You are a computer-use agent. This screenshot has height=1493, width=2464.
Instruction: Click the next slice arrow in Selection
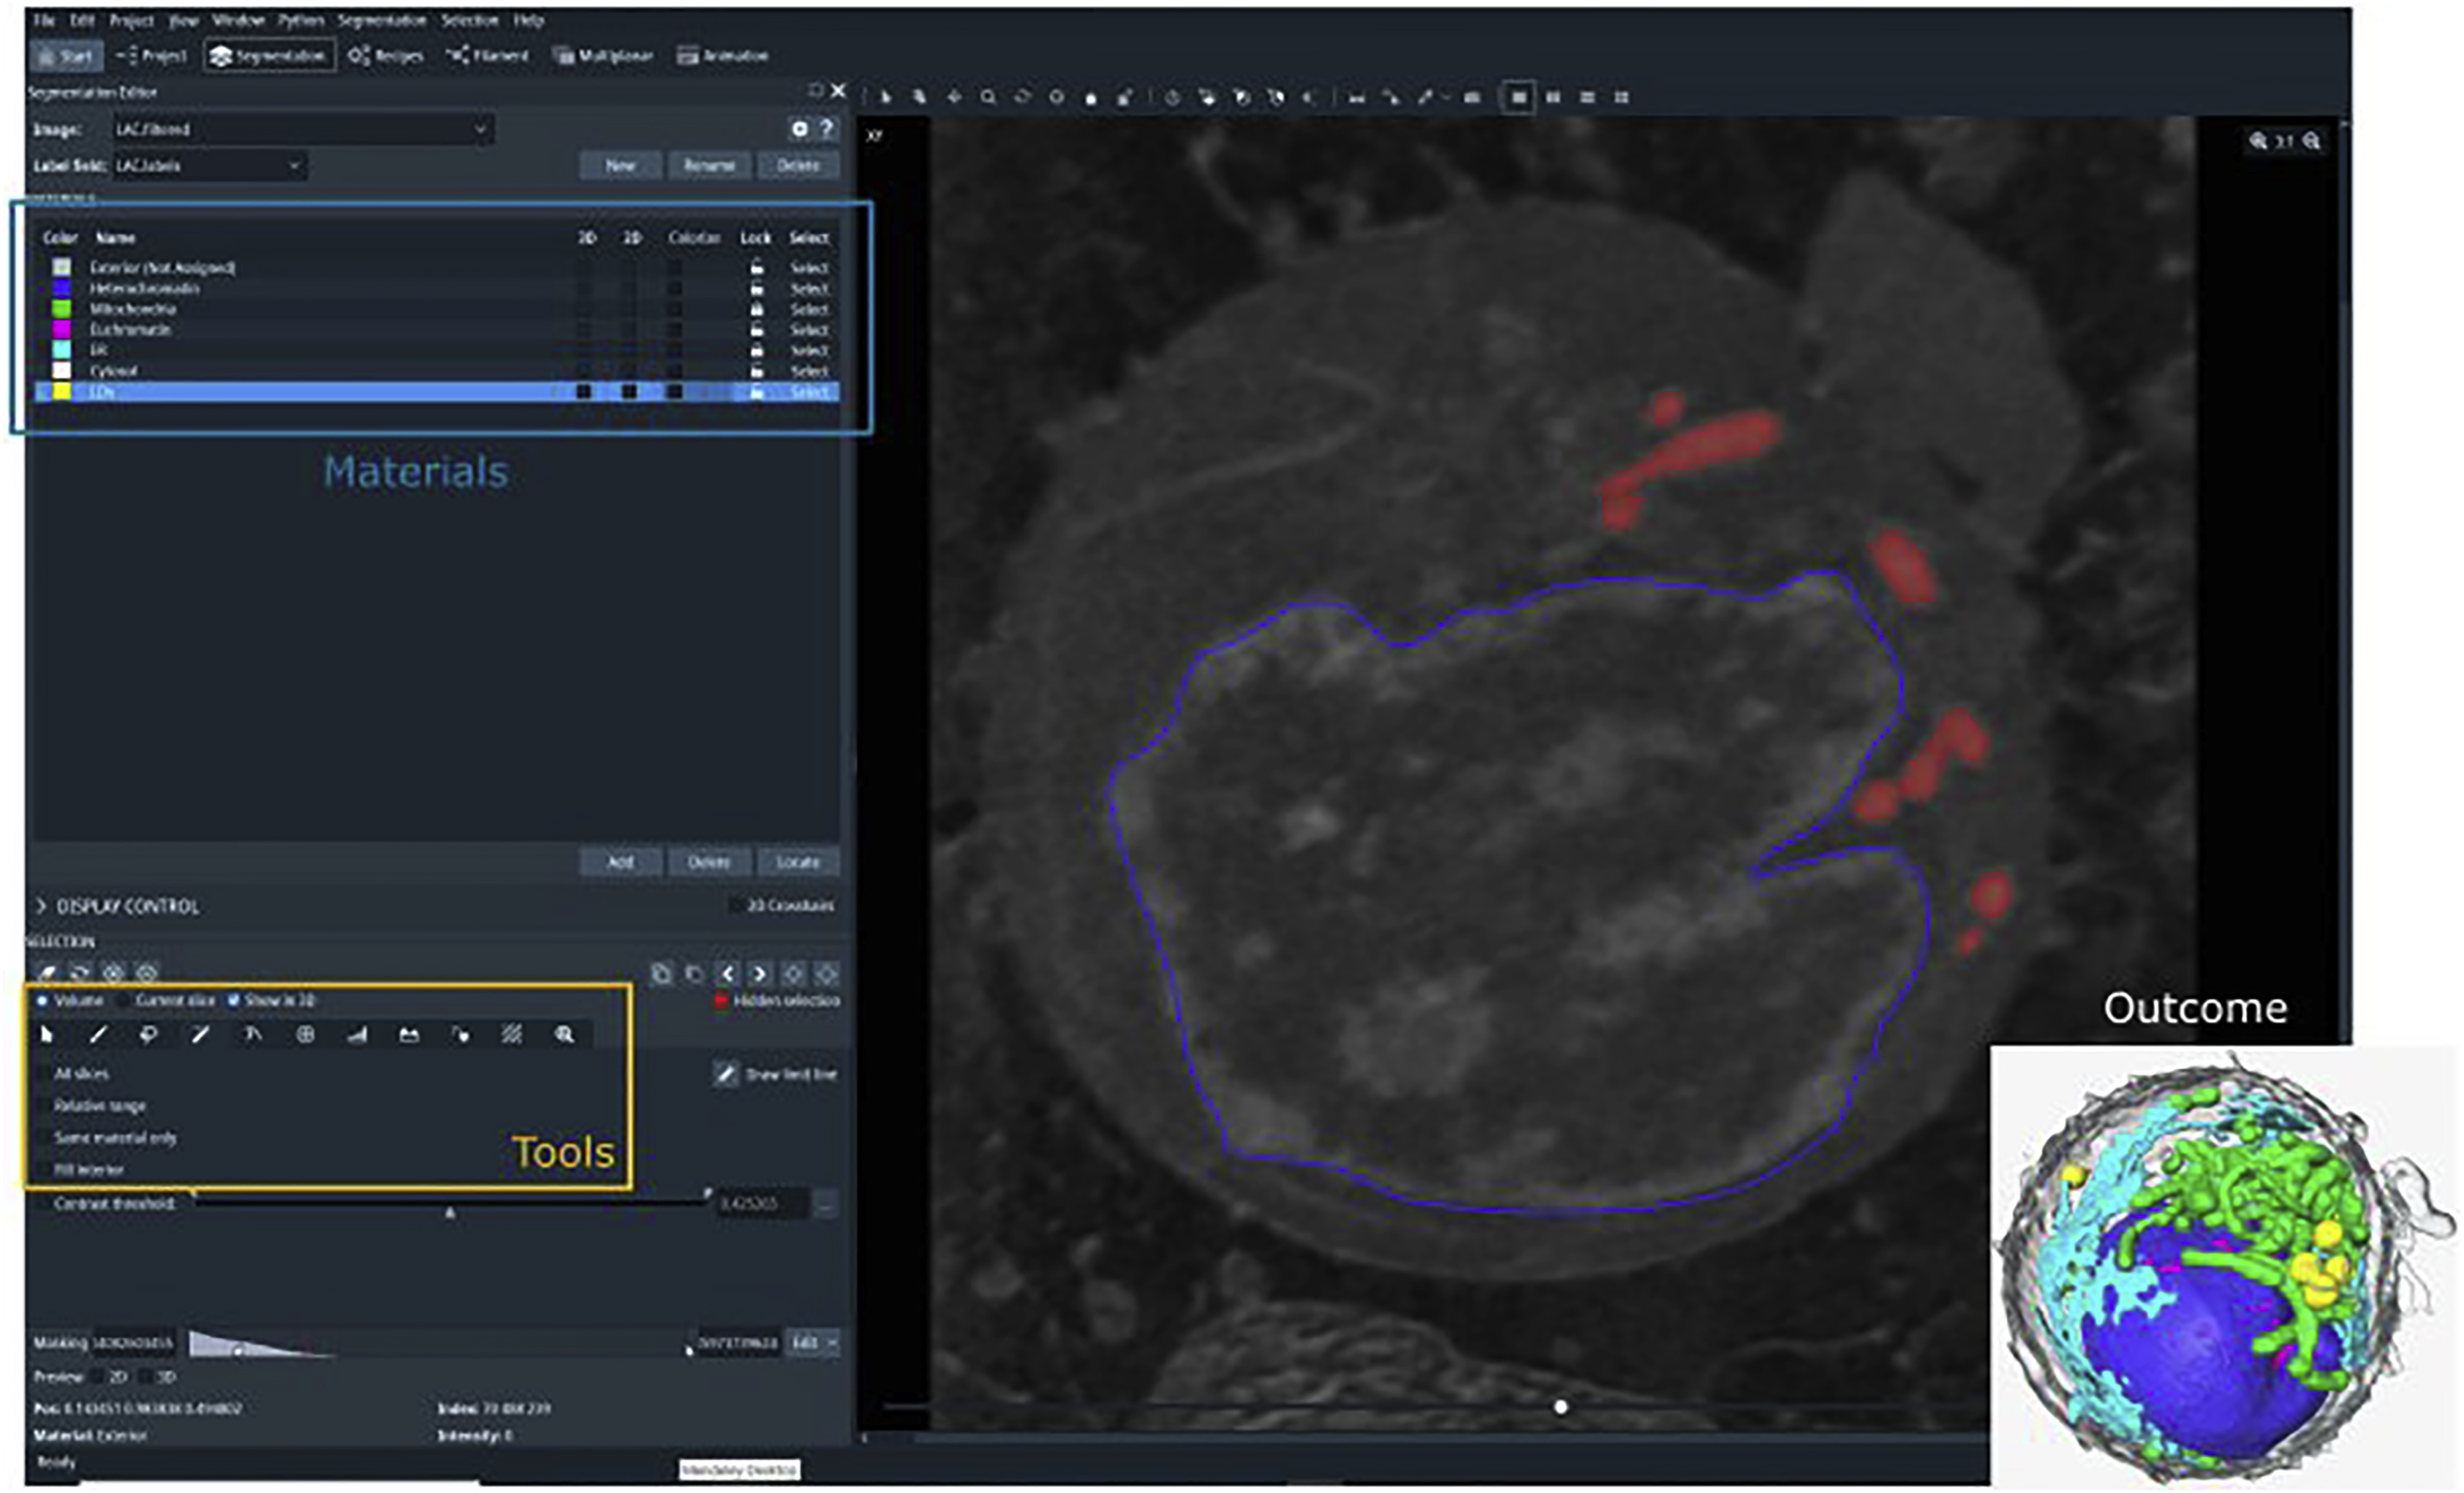(760, 973)
